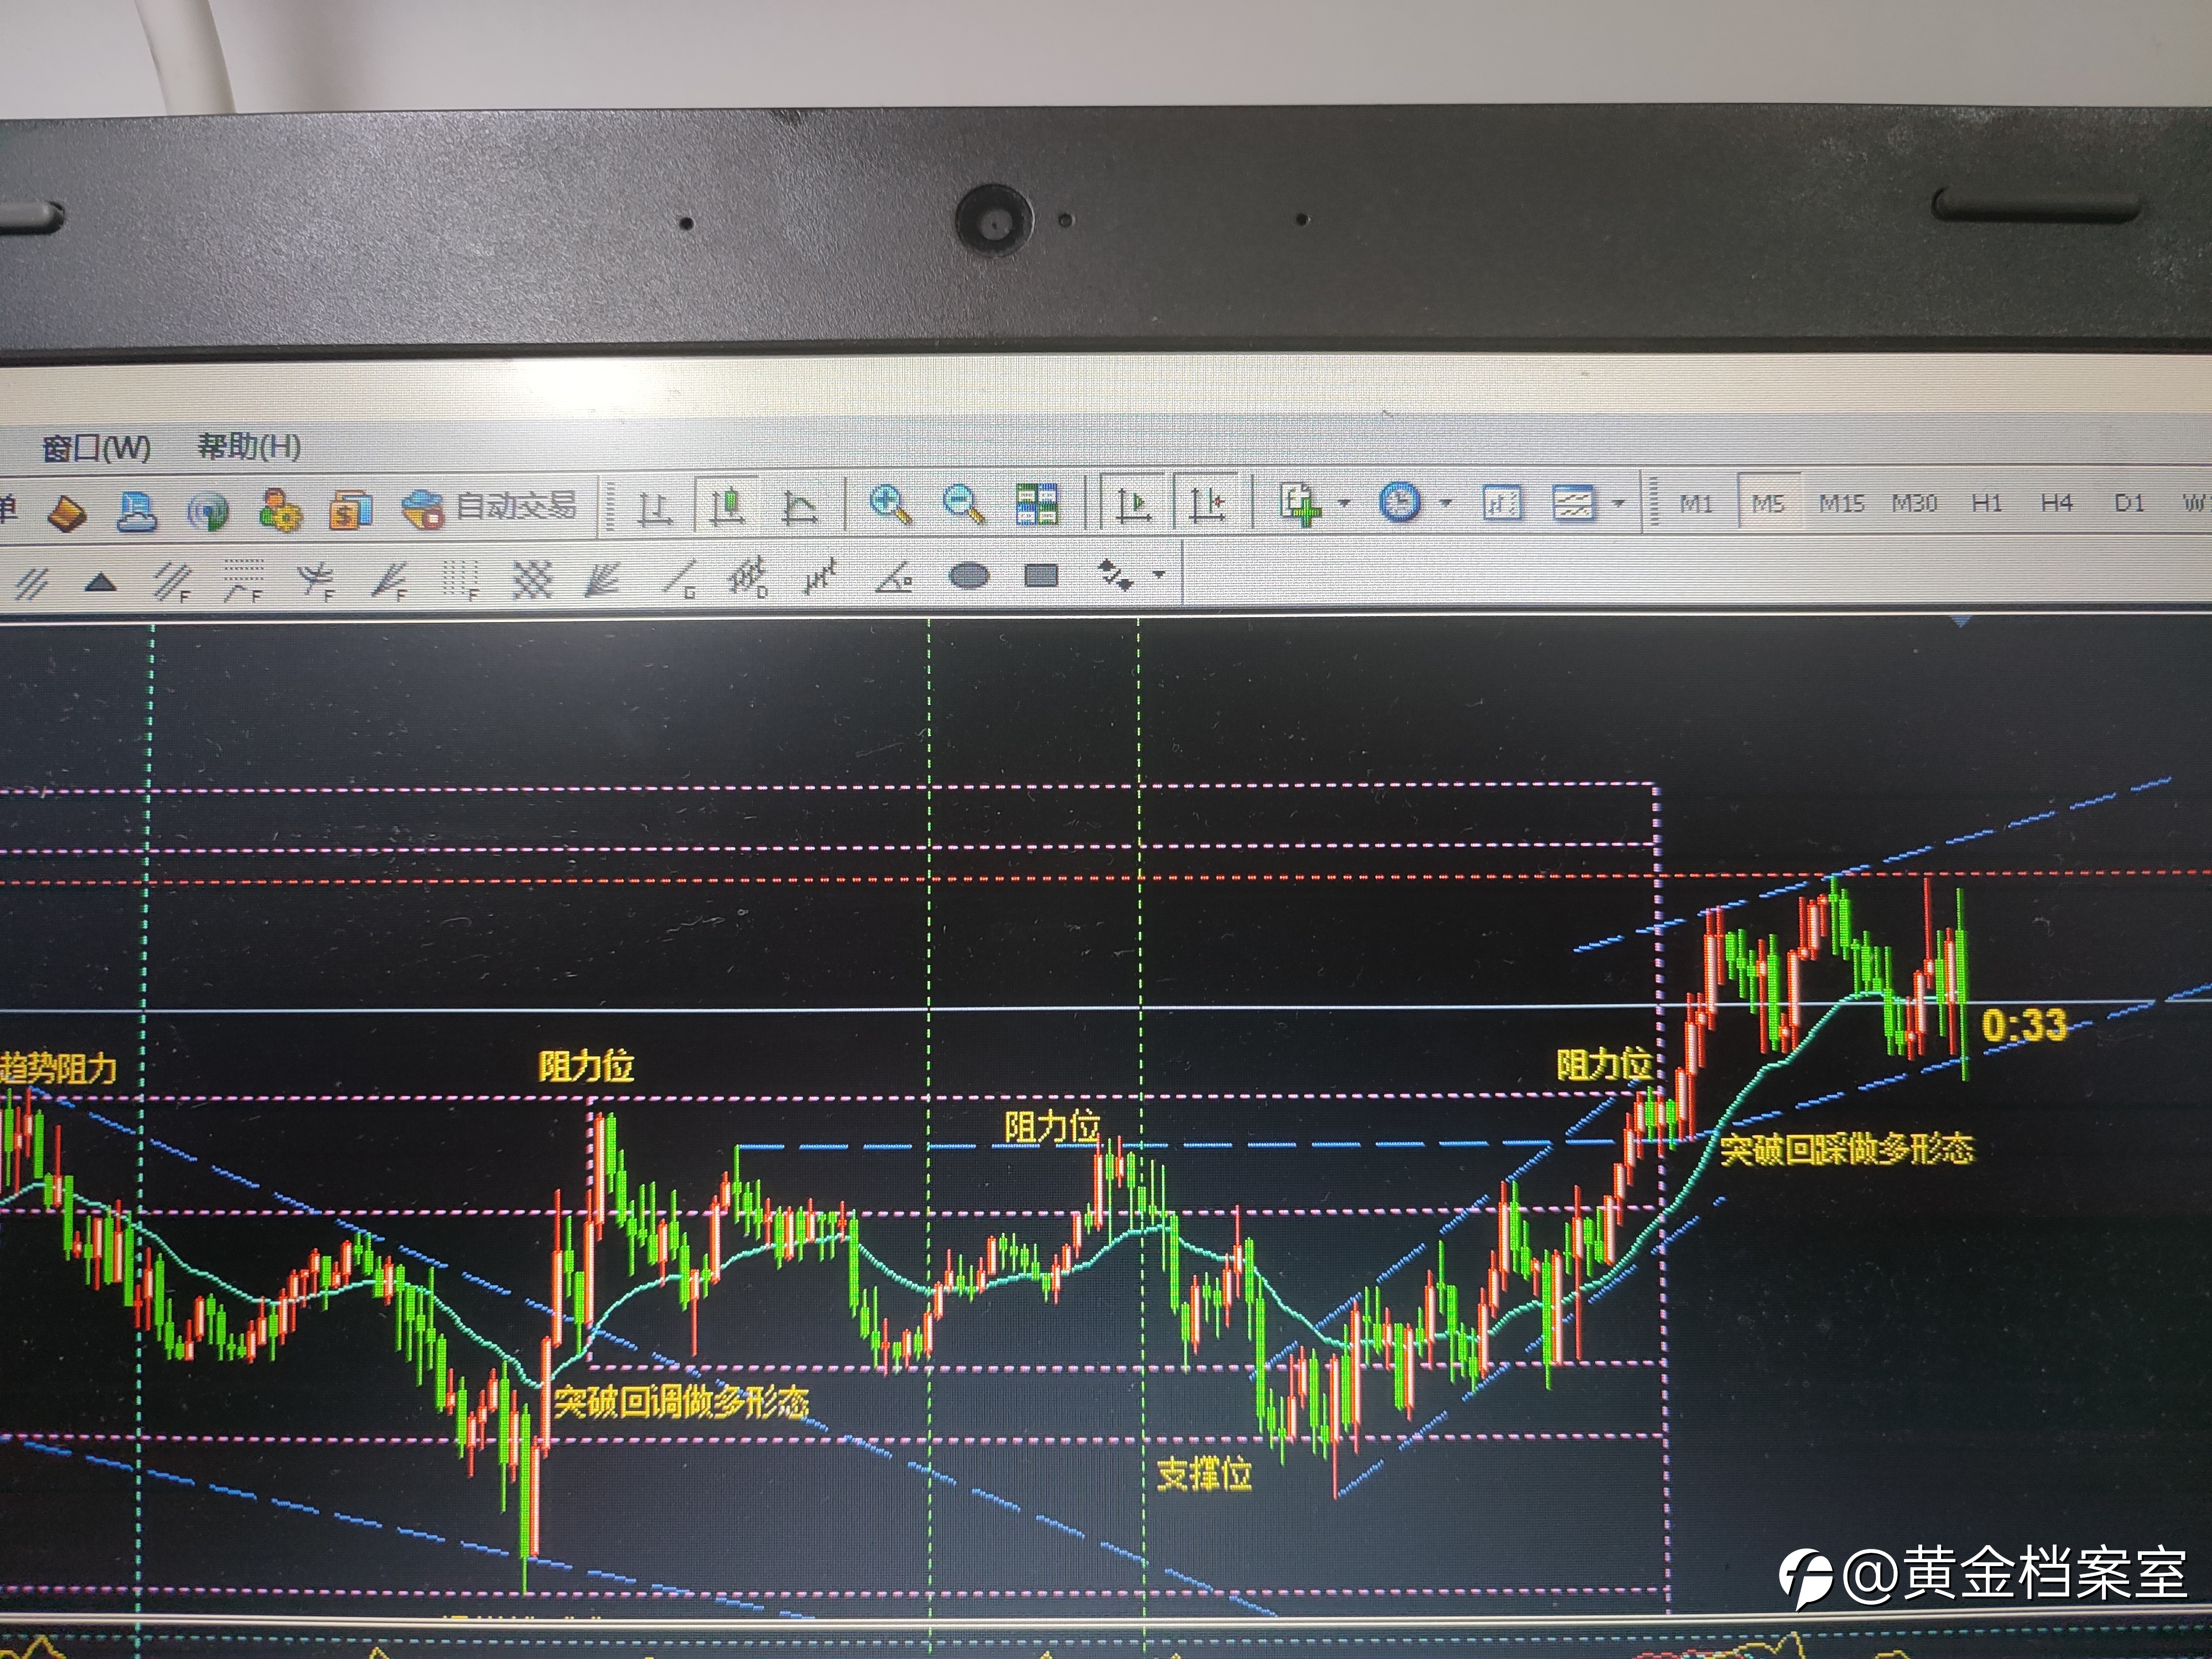Select the Fibonacci channel tool

[x=172, y=581]
